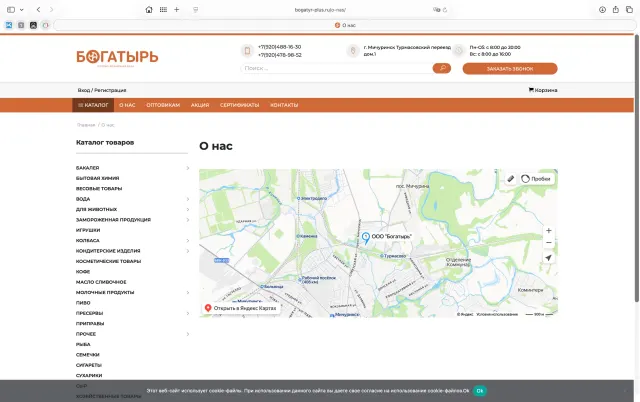
Task: Click the map geolocation arrow button
Action: (549, 258)
